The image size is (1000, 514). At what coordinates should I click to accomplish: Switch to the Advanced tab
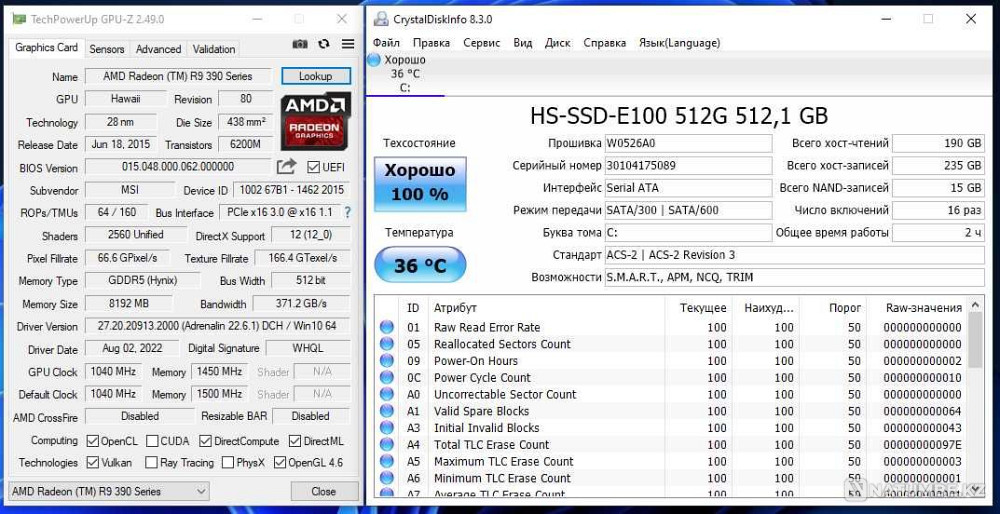(158, 49)
